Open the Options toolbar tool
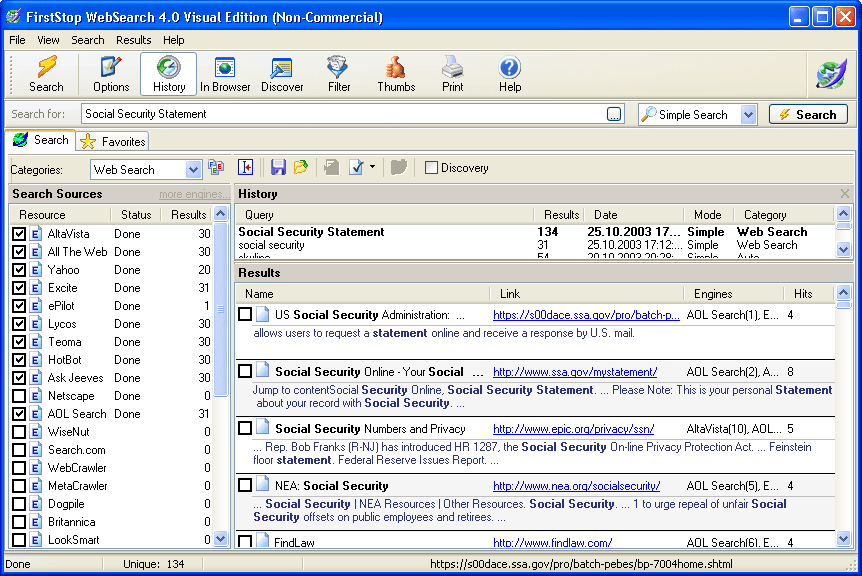This screenshot has height=576, width=862. [110, 74]
